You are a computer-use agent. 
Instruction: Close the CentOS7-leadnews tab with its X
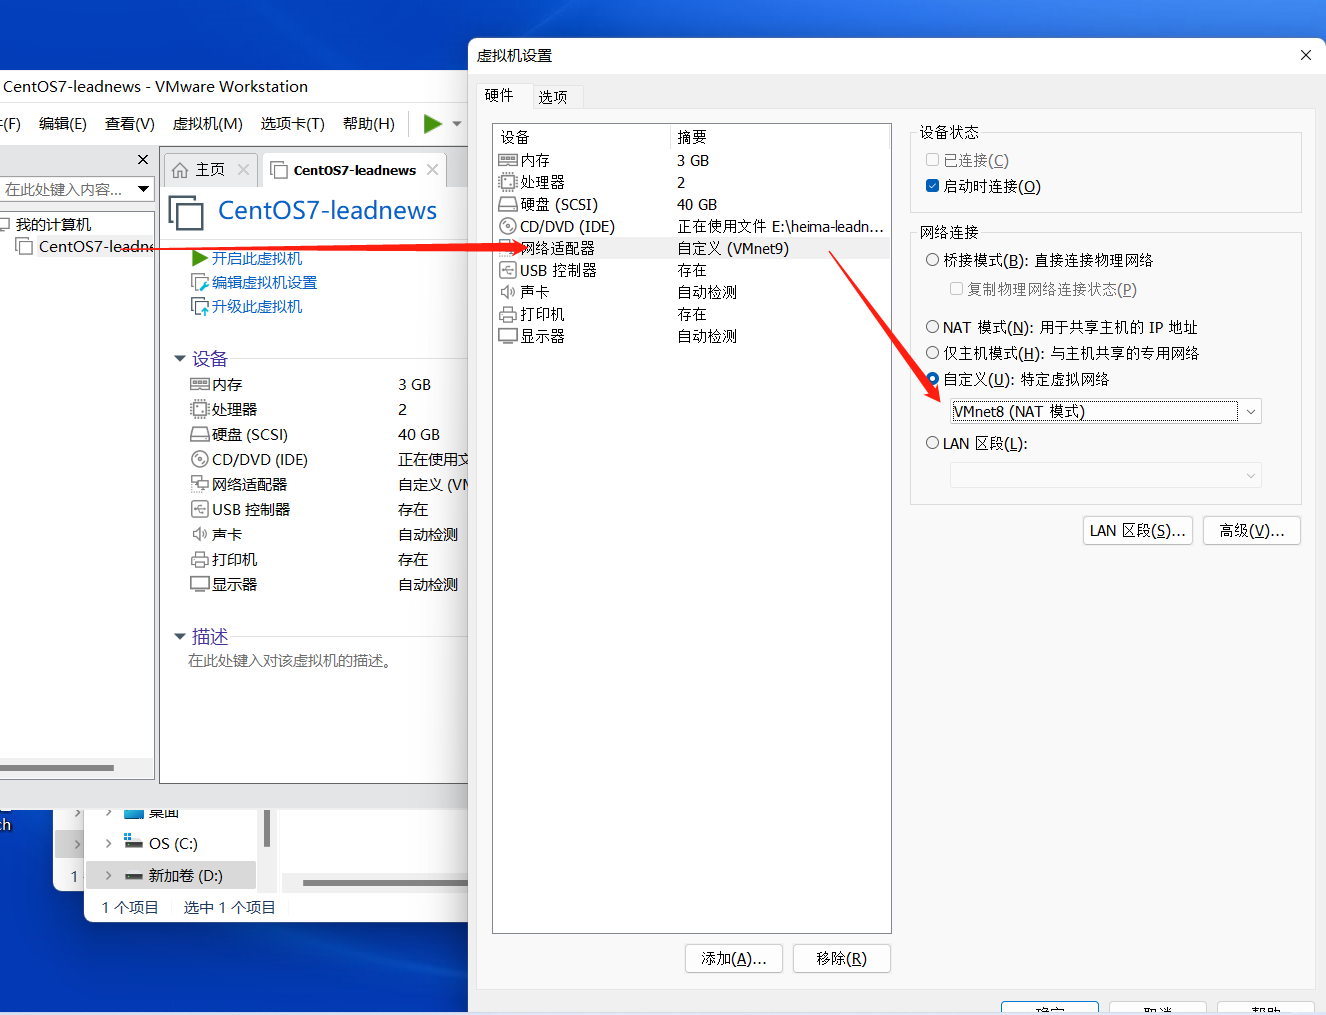432,170
